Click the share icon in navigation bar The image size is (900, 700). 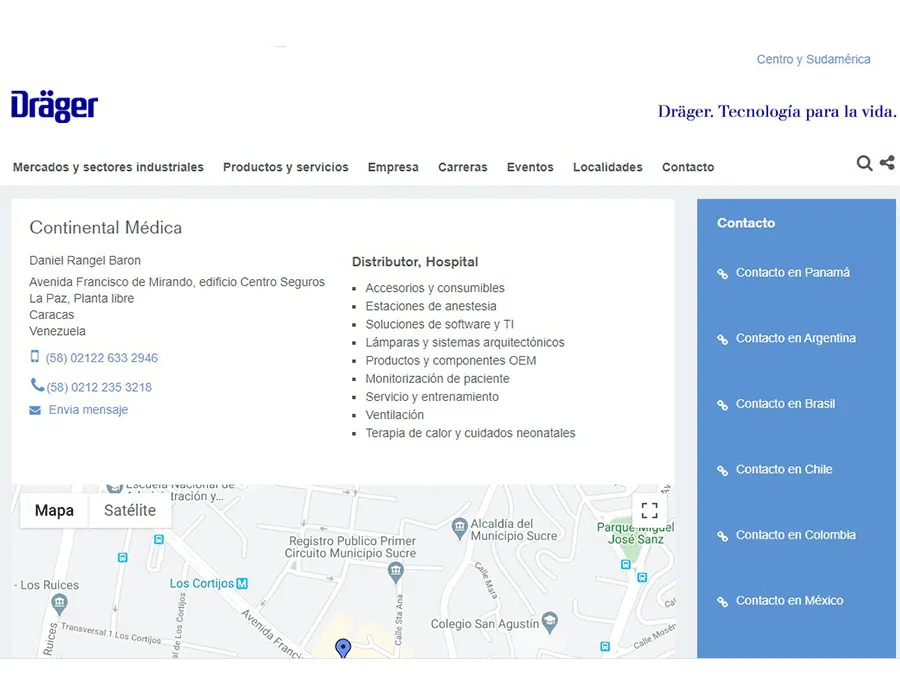click(x=887, y=162)
